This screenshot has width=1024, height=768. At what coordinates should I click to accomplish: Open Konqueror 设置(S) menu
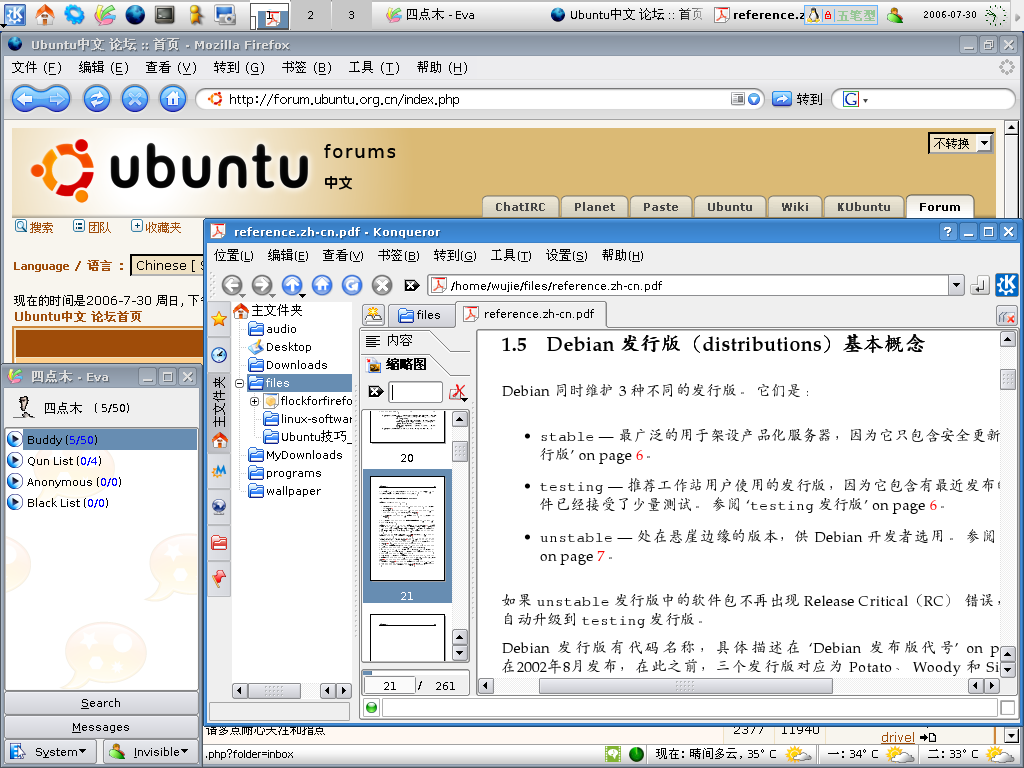coord(566,255)
